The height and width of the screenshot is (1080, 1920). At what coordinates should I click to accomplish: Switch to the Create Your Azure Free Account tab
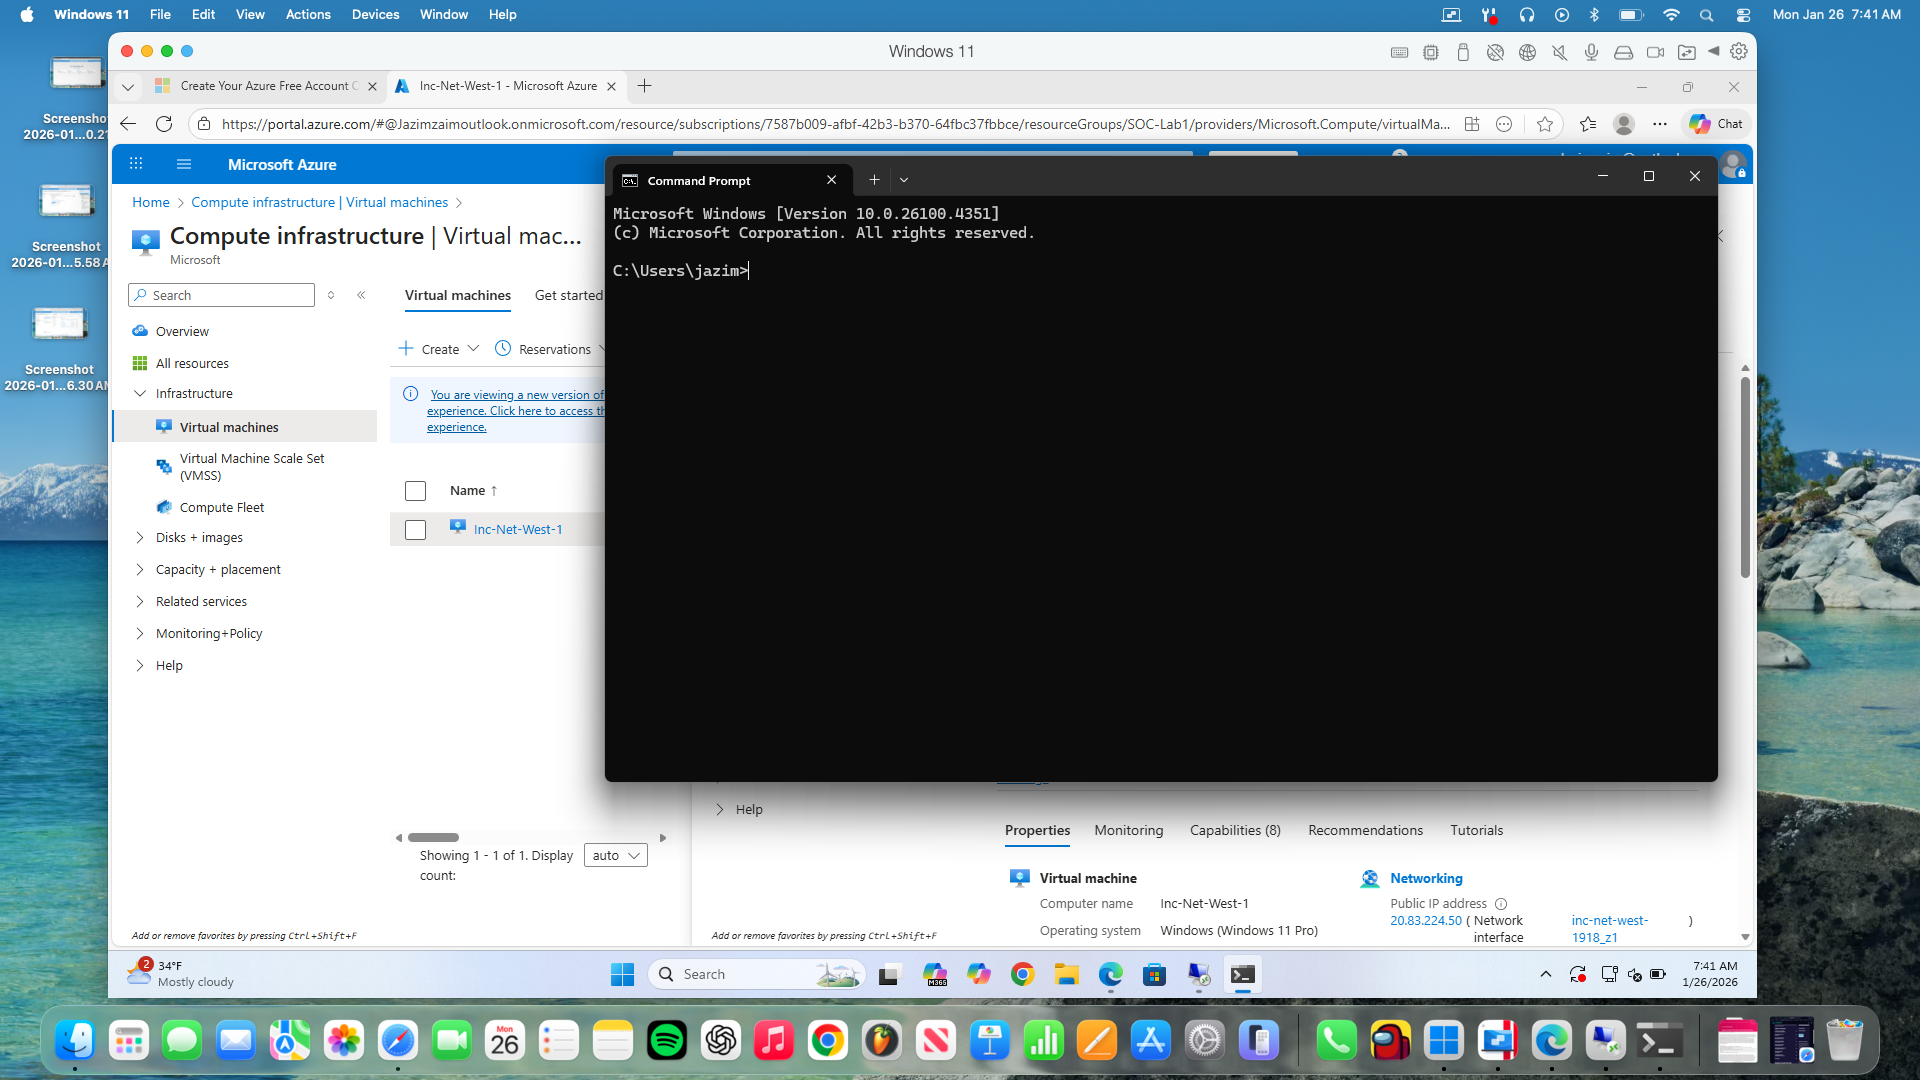[264, 86]
